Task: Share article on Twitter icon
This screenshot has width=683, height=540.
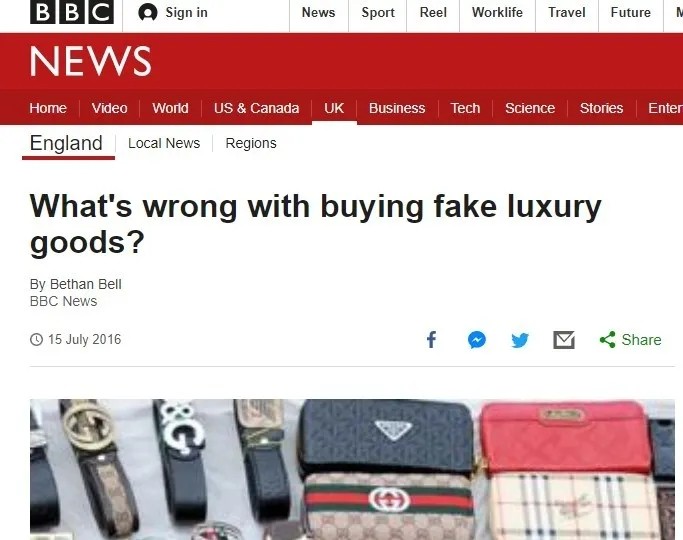Action: (520, 340)
